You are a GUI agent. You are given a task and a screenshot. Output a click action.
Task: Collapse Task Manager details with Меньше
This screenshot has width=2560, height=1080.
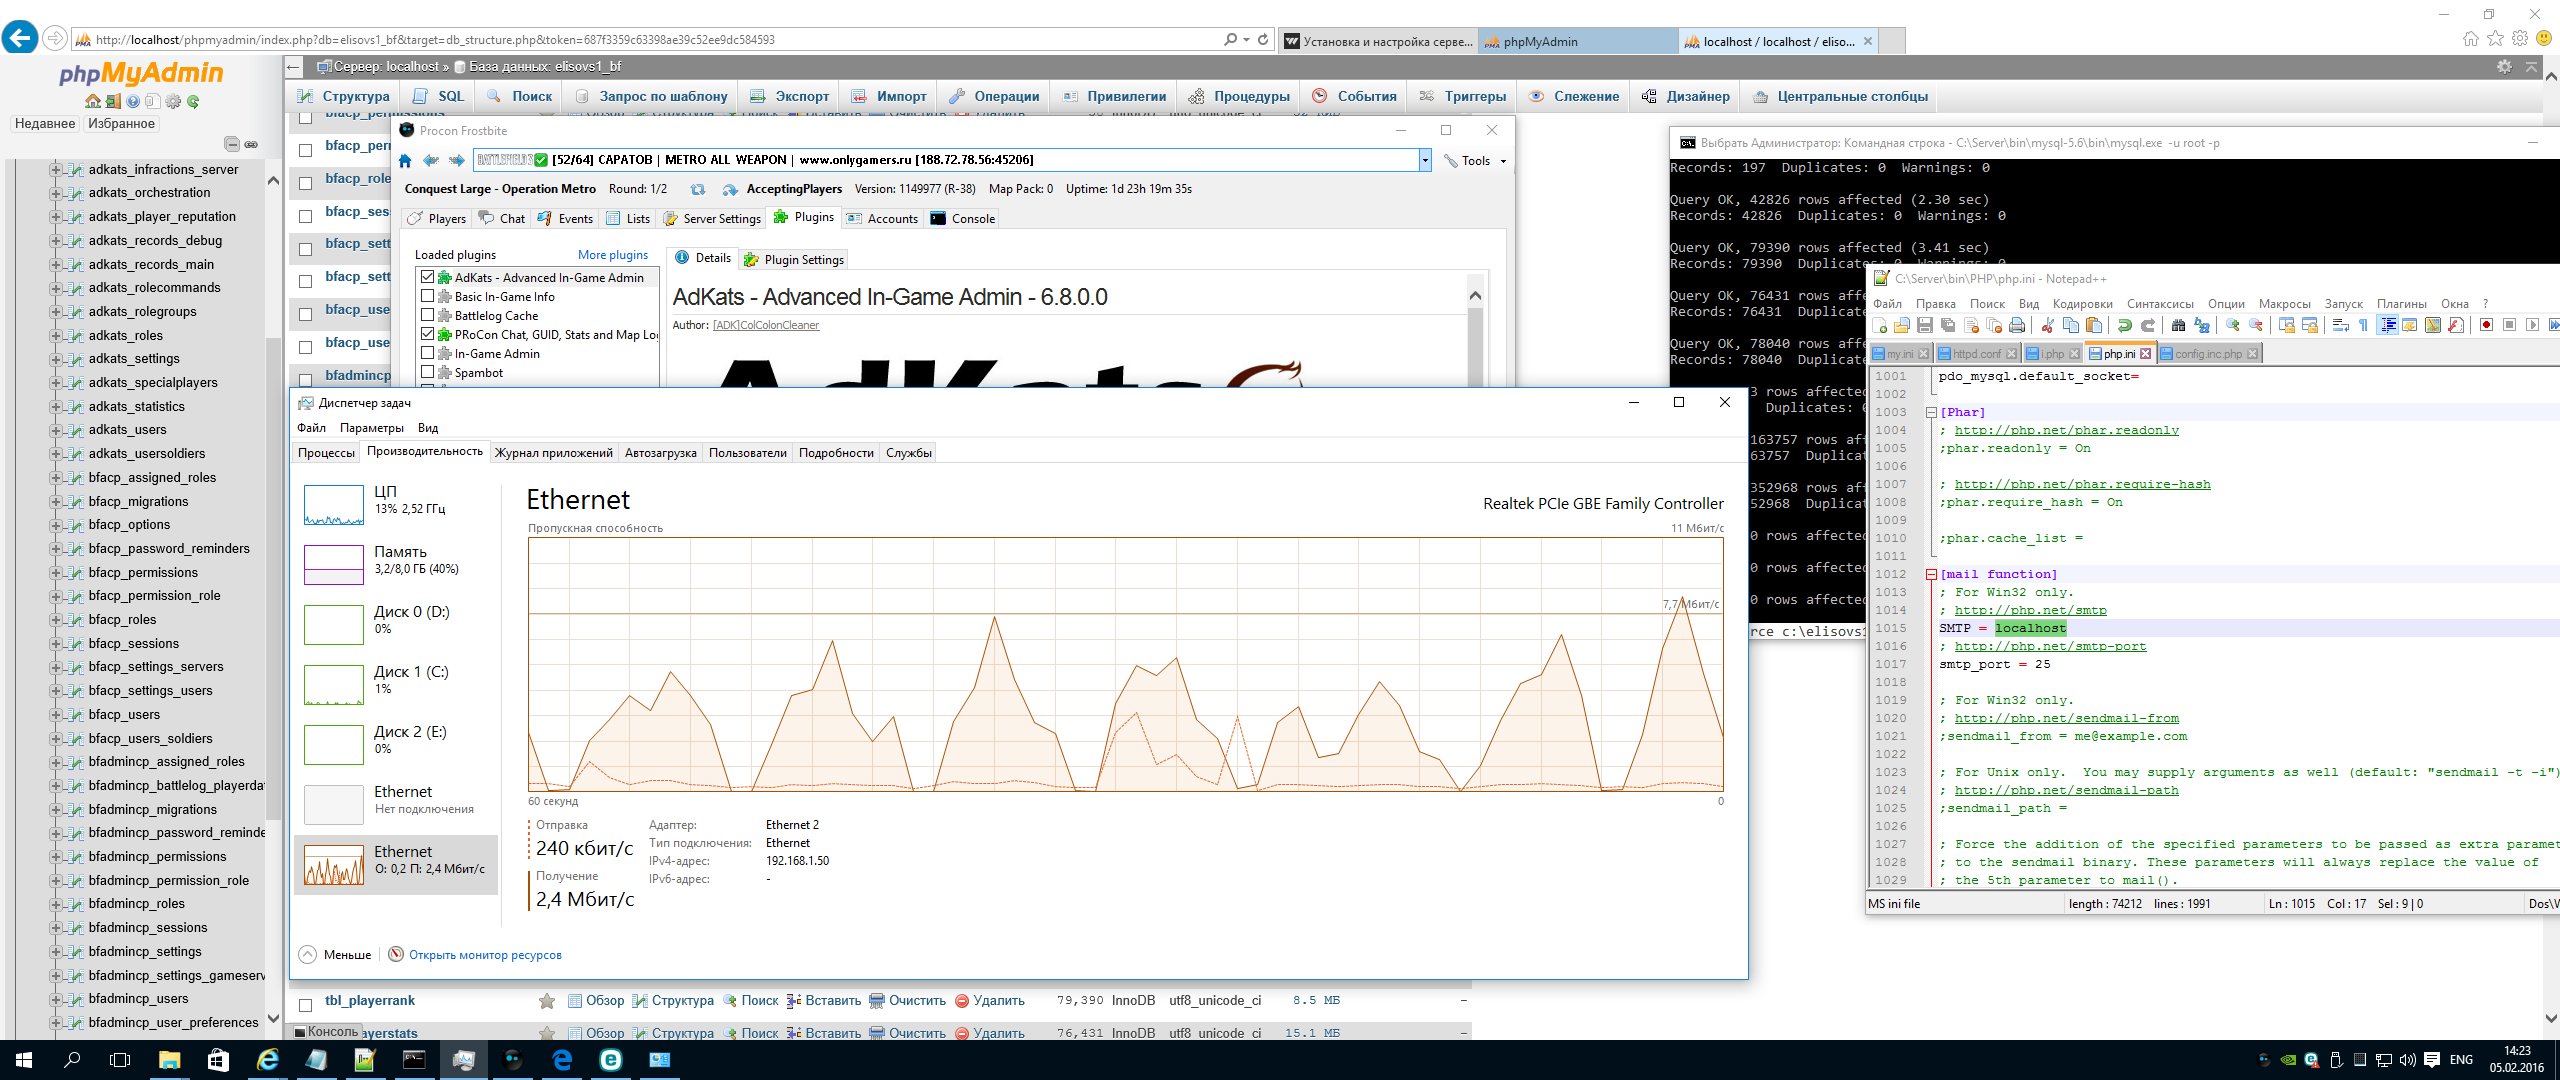coord(336,955)
